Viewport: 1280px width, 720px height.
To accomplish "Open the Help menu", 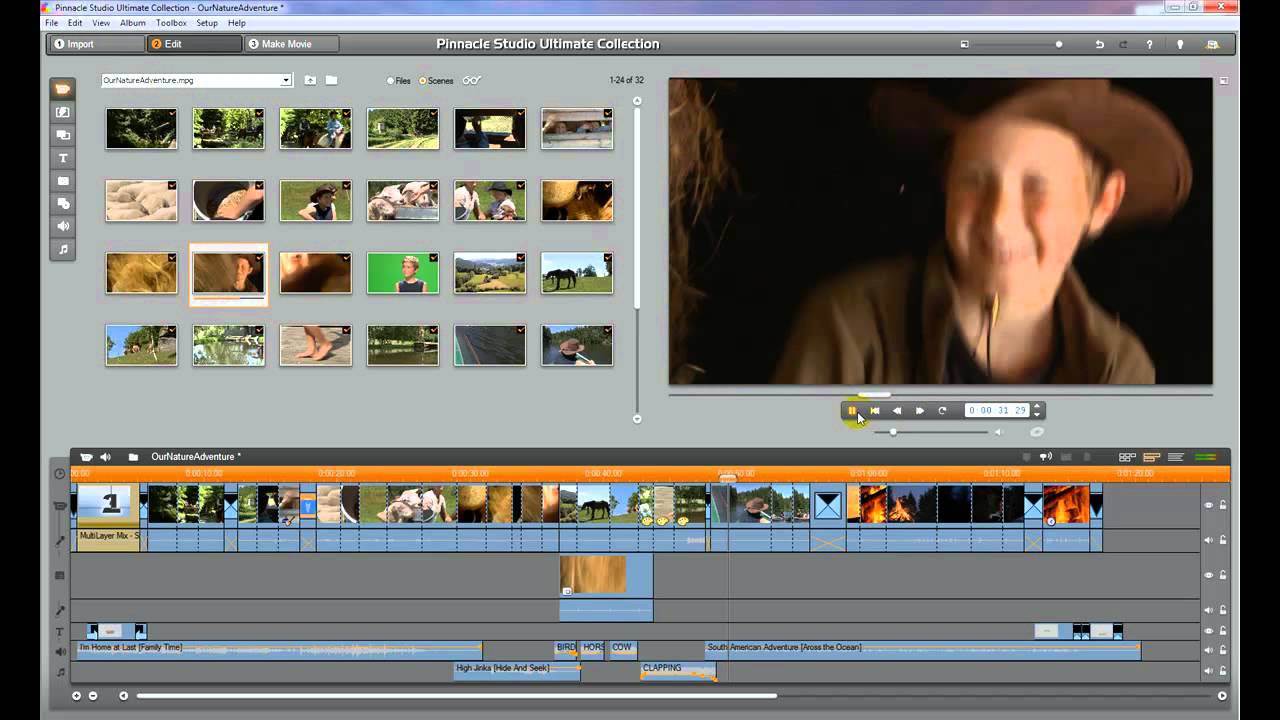I will (237, 23).
